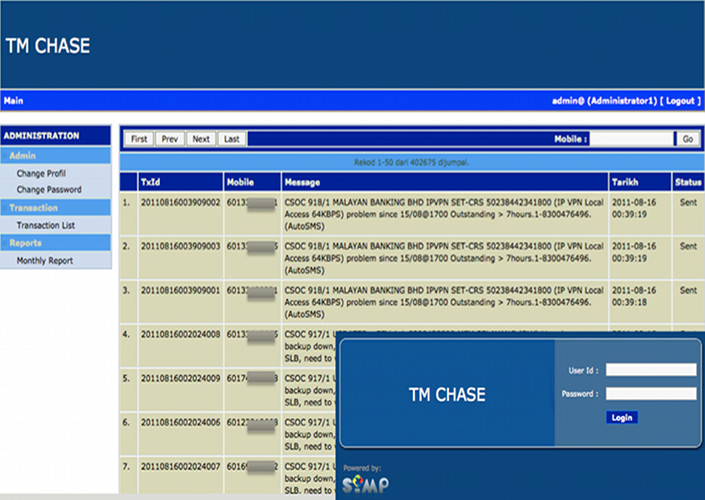705x500 pixels.
Task: Click the Mobile column header
Action: pos(252,182)
